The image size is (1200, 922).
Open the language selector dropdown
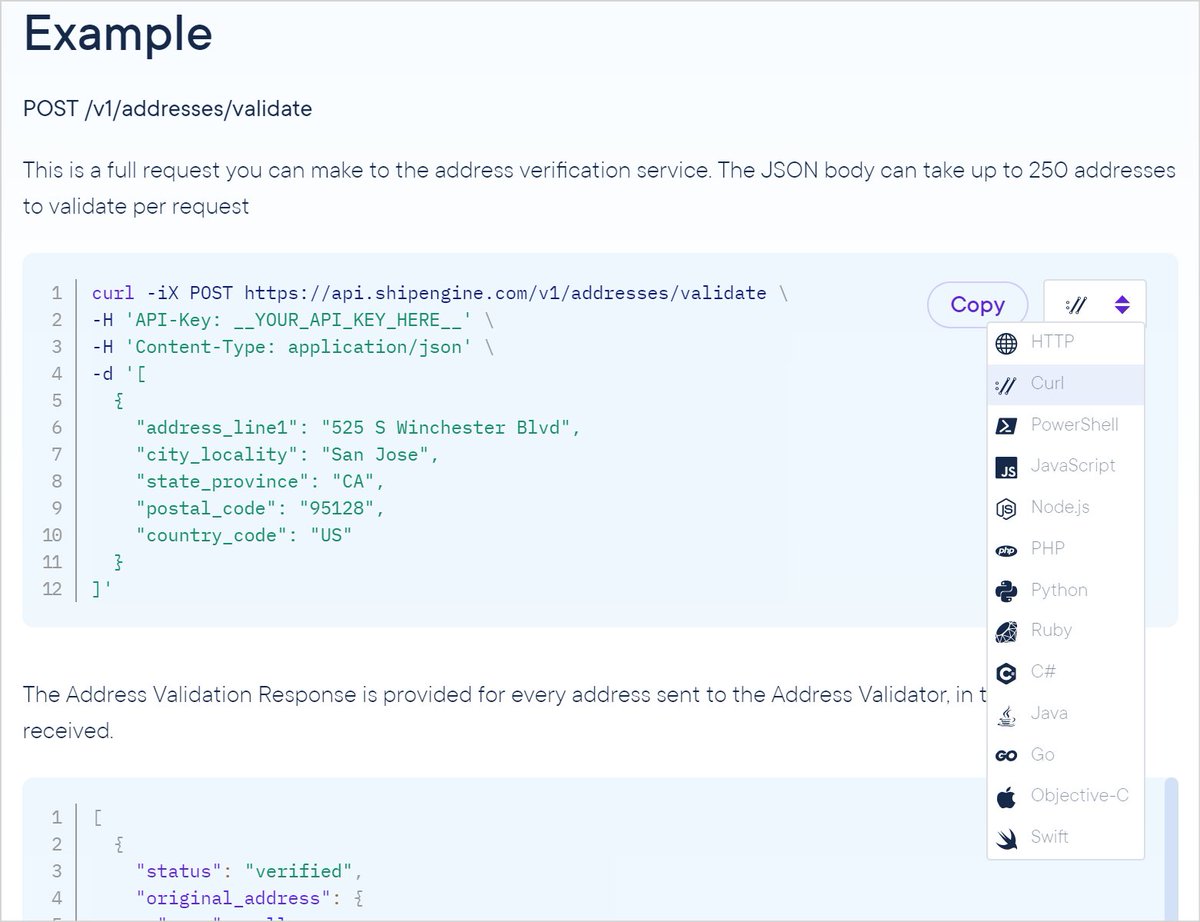point(1095,305)
